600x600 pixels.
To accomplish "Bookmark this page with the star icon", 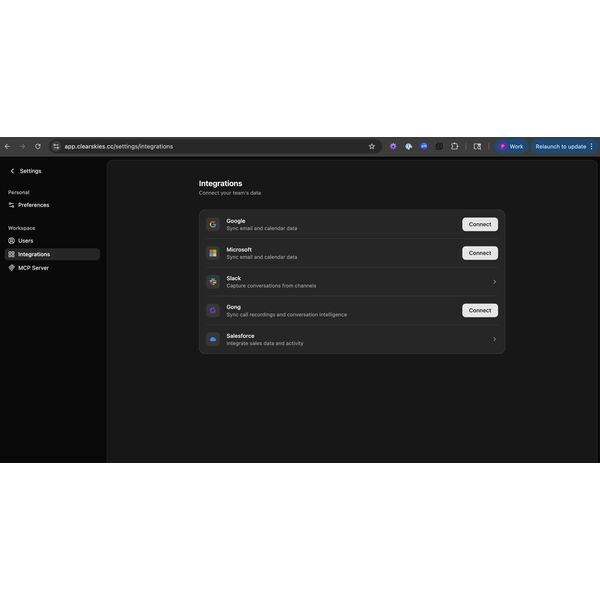I will click(372, 146).
